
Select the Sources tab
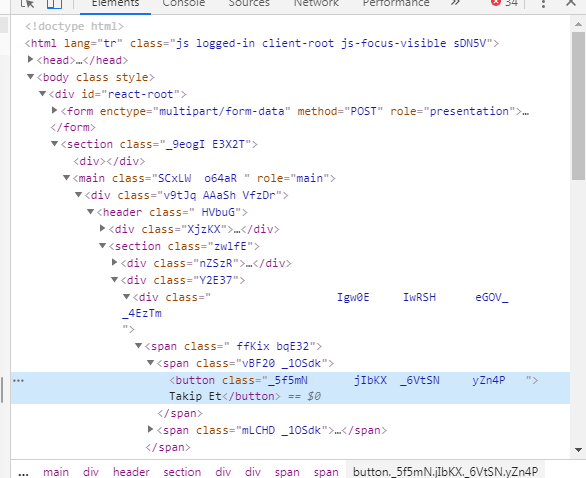coord(249,3)
